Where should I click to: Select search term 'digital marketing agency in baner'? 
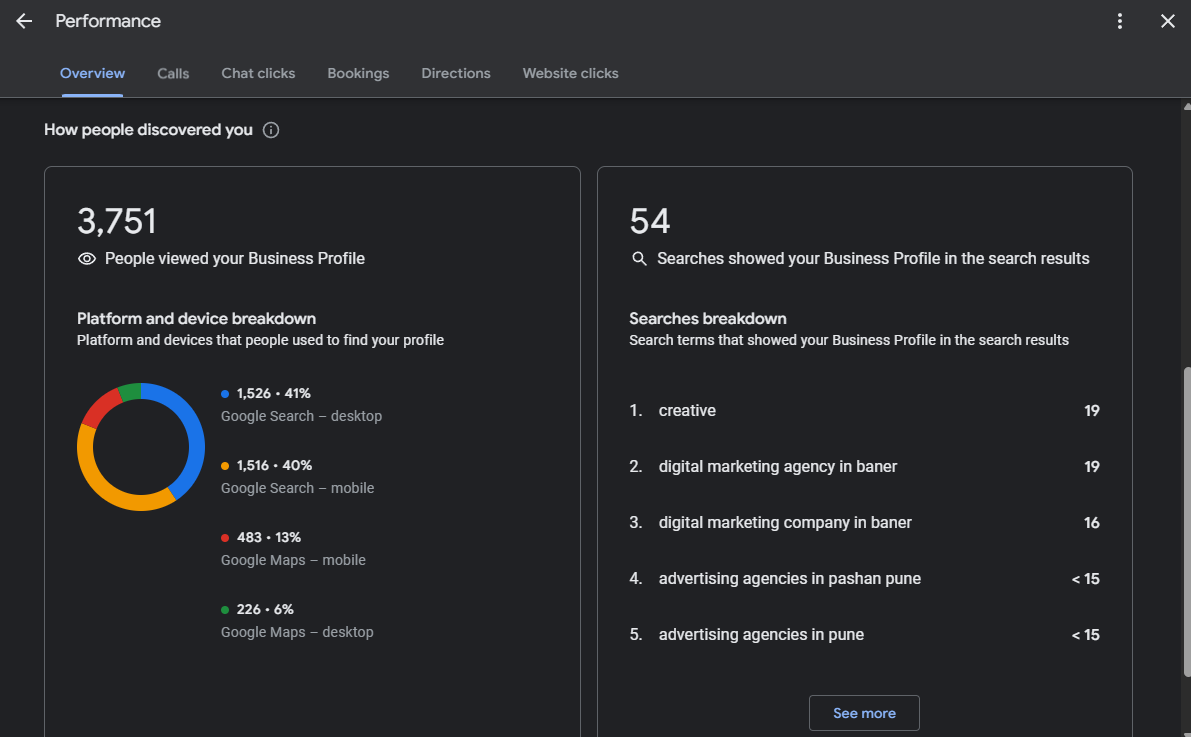tap(777, 466)
